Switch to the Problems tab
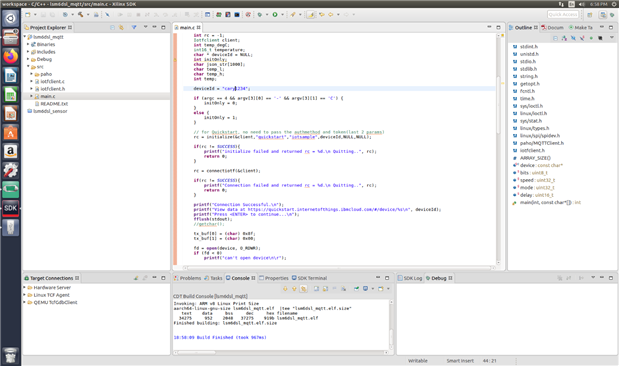Screen dimensions: 619x366 point(188,278)
